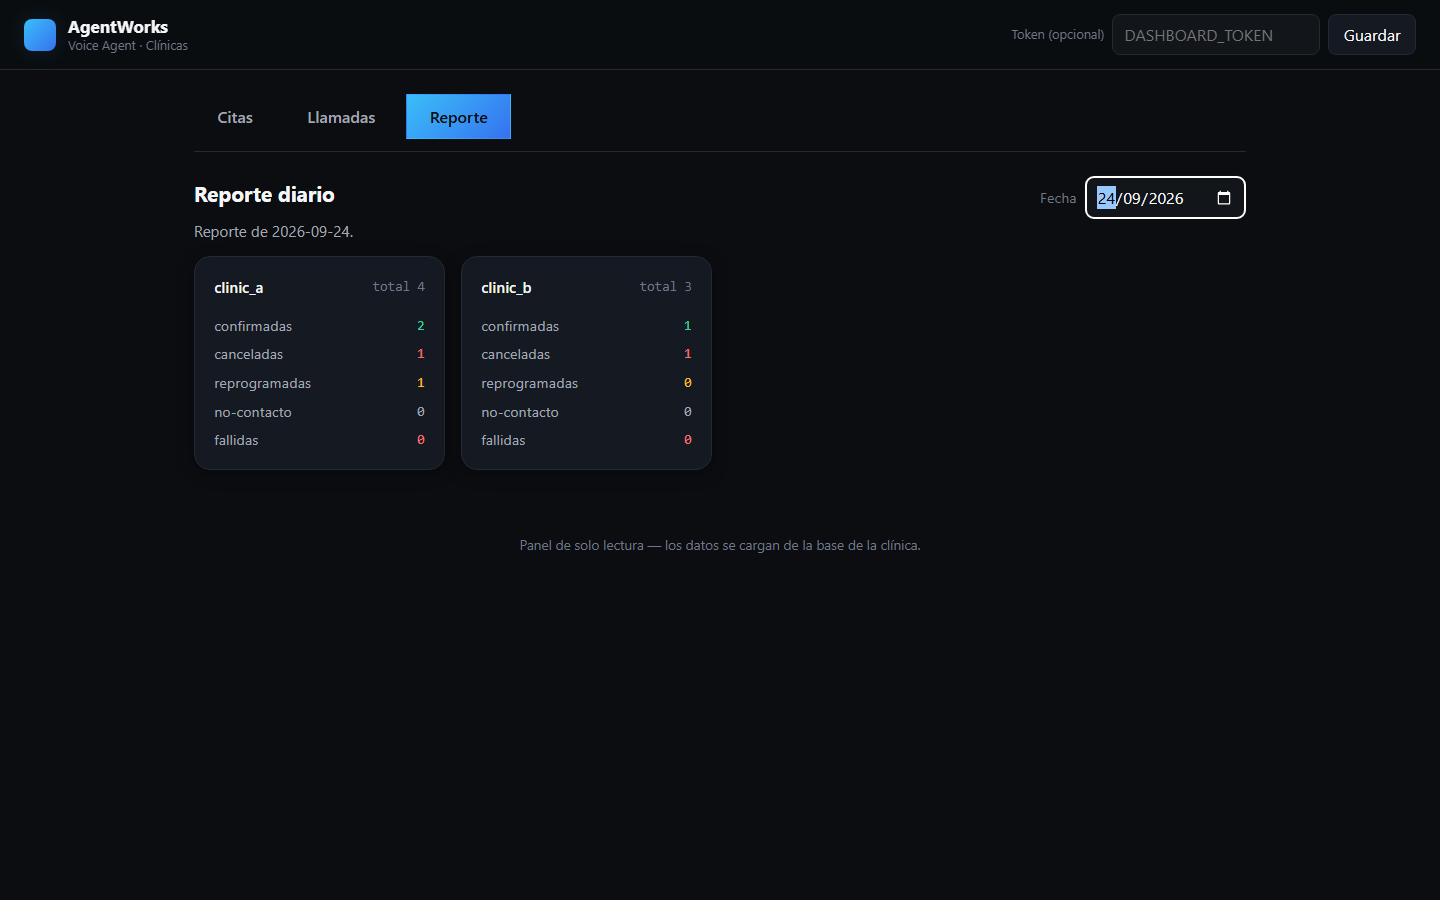1440x900 pixels.
Task: Click the AgentWorks title text
Action: click(x=118, y=27)
